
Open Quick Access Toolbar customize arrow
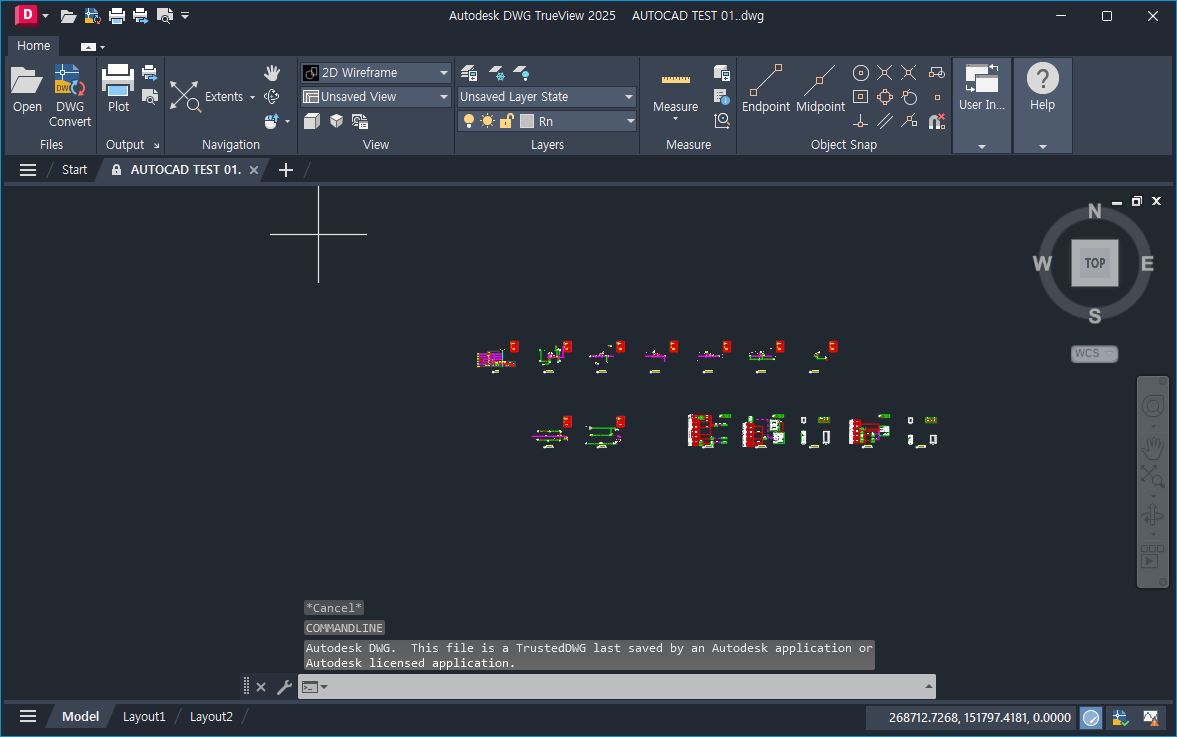point(185,16)
